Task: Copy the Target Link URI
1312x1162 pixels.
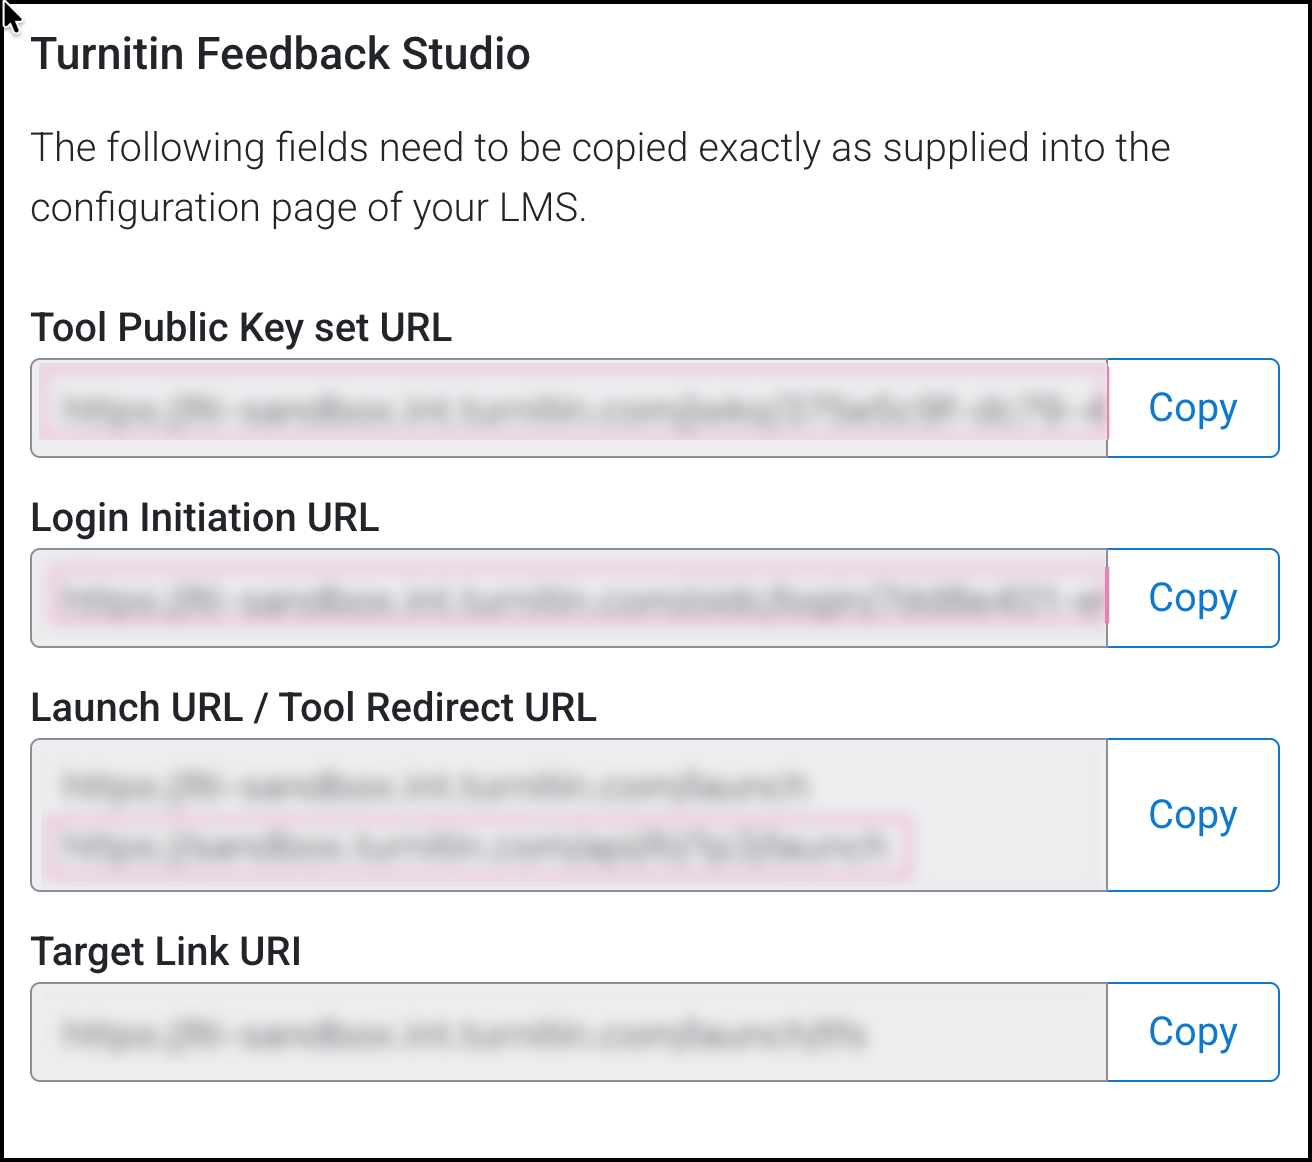Action: [1192, 1032]
